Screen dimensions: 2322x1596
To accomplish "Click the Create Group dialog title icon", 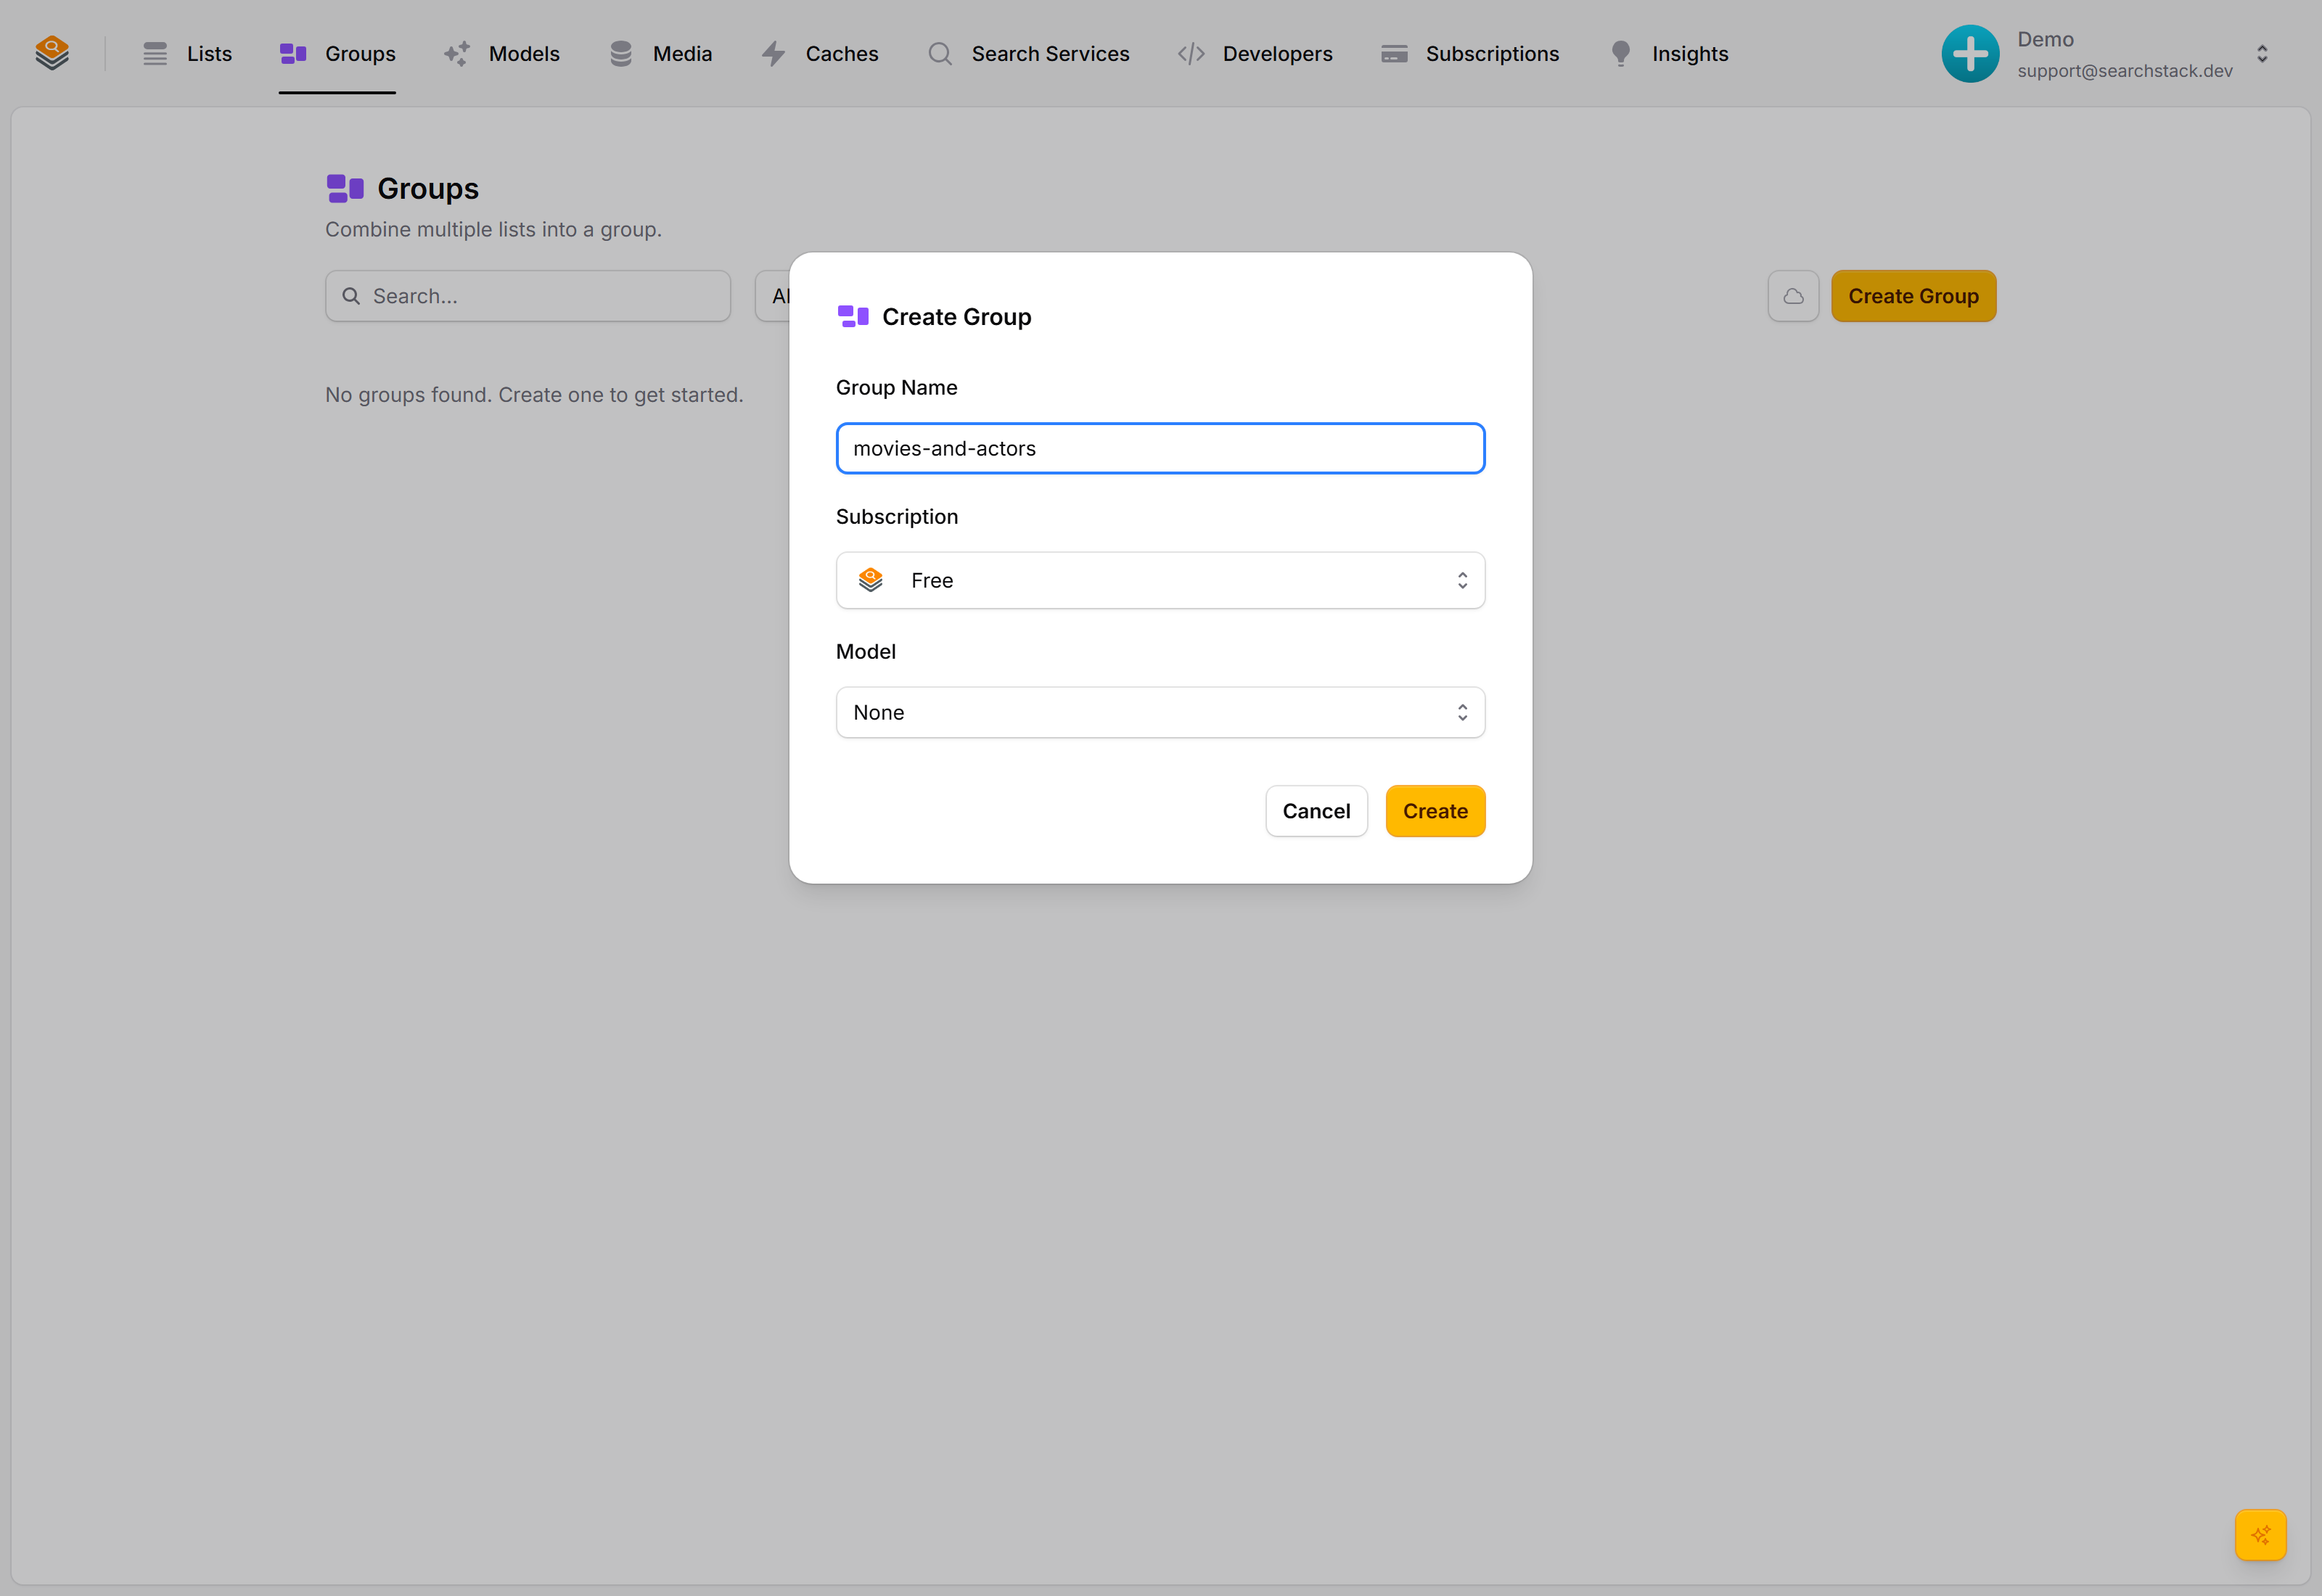I will [853, 317].
